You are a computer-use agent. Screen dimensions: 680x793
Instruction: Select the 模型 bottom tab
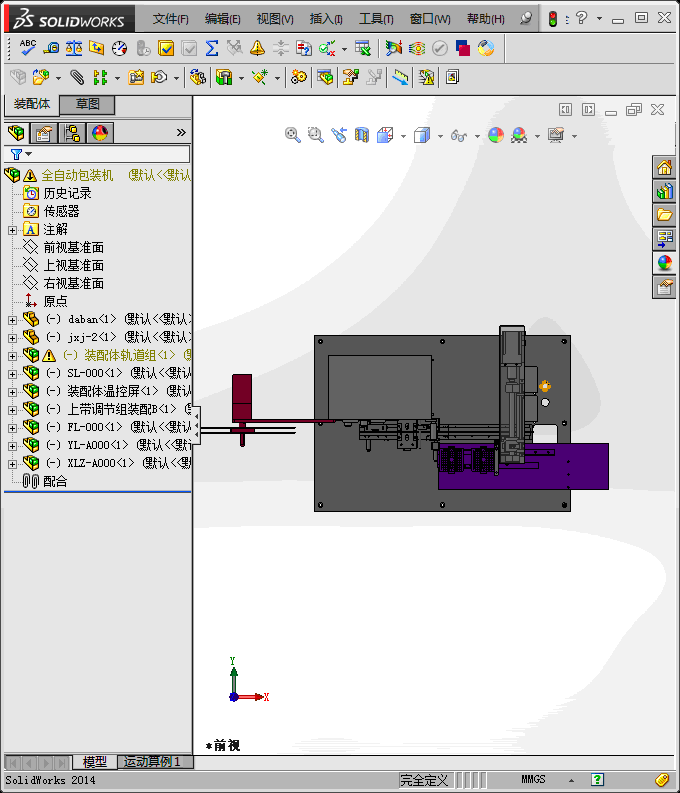click(x=95, y=762)
